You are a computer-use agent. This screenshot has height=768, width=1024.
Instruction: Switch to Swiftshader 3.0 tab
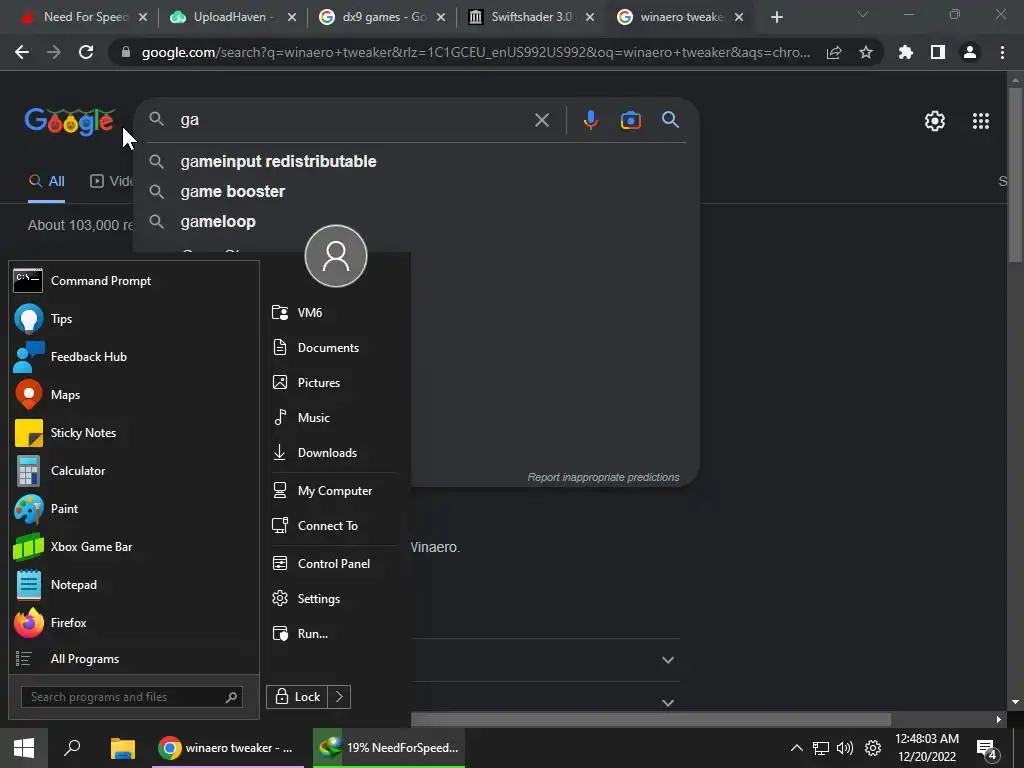tap(530, 17)
